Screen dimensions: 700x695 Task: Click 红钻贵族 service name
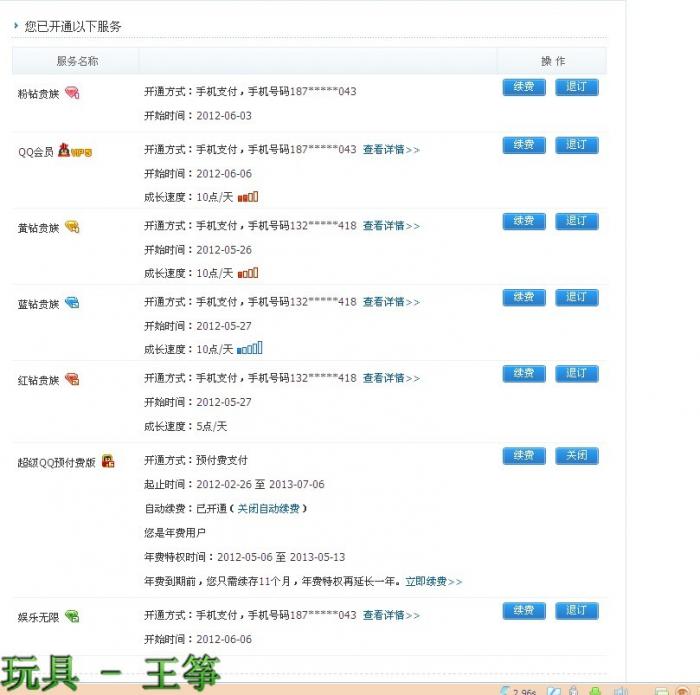click(x=38, y=380)
